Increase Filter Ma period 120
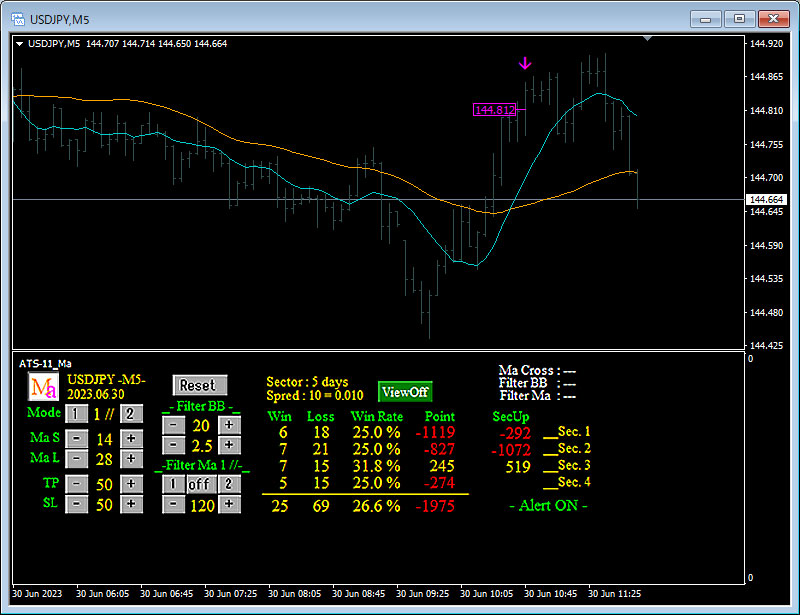800x615 pixels. tap(229, 504)
